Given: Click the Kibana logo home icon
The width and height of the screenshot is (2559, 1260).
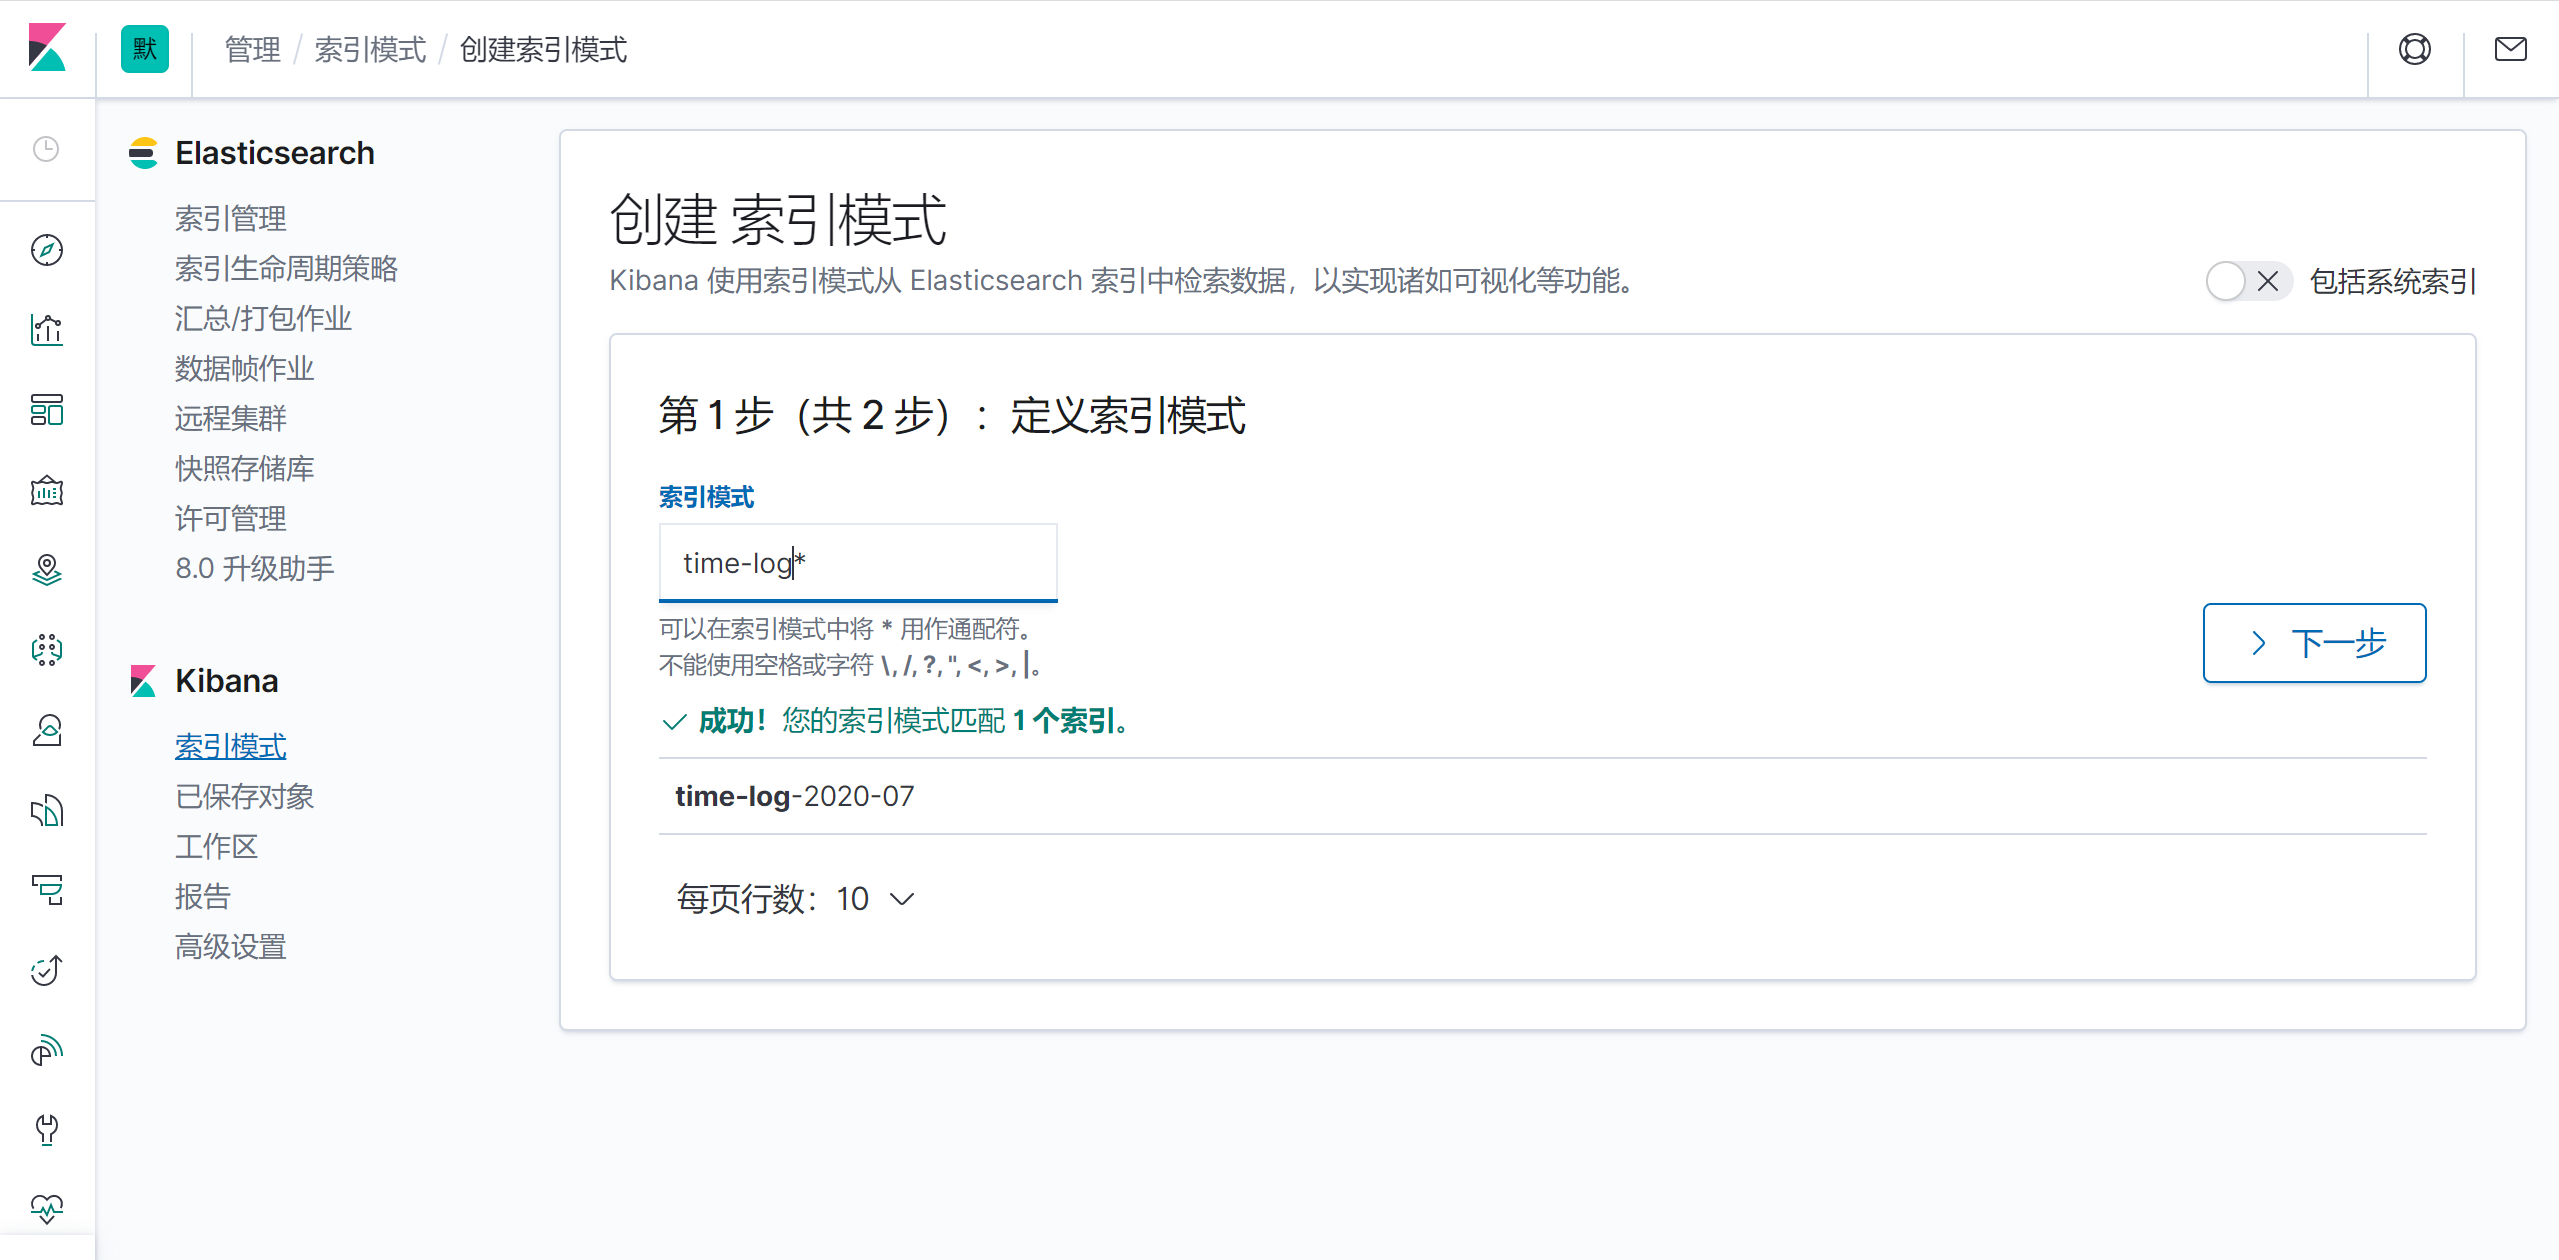Looking at the screenshot, I should [47, 48].
